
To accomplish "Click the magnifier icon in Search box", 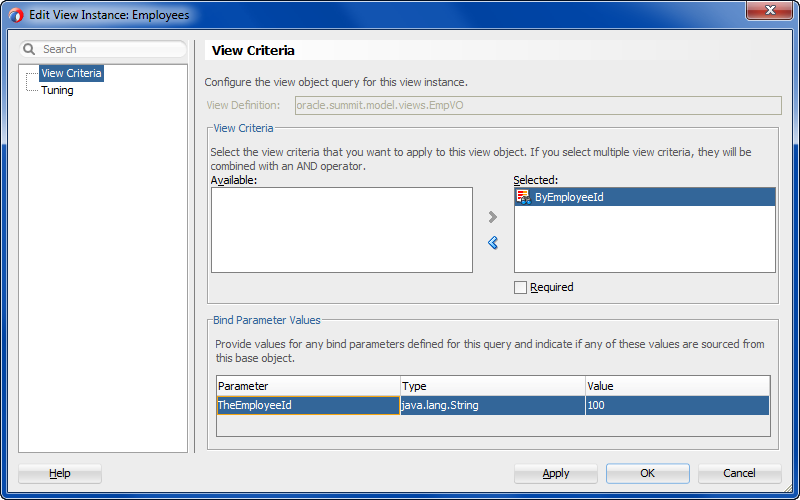I will 29,49.
